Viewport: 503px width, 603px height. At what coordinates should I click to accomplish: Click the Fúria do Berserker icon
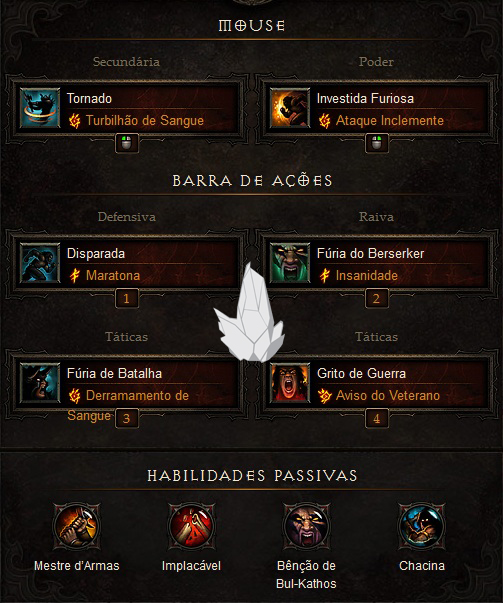click(x=290, y=263)
